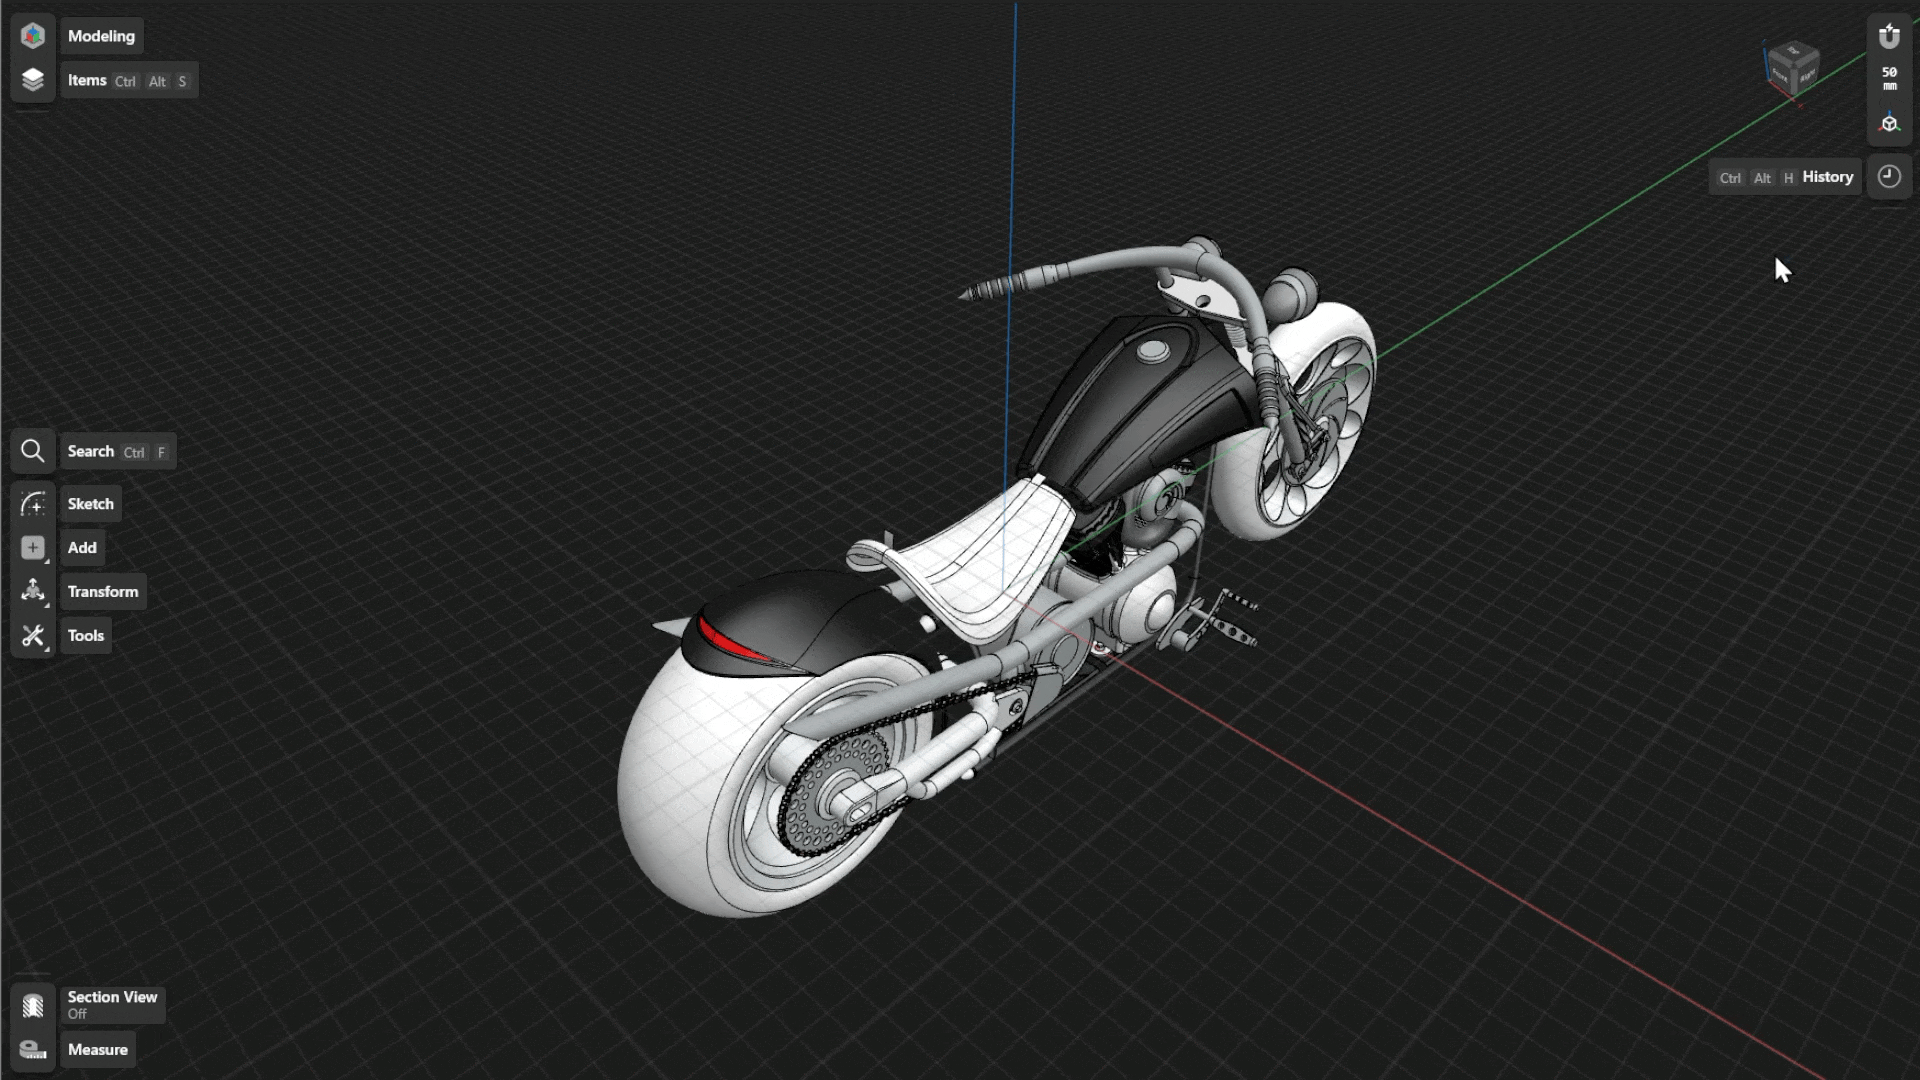The height and width of the screenshot is (1080, 1920).
Task: Click the orientation view cube
Action: [x=1792, y=68]
